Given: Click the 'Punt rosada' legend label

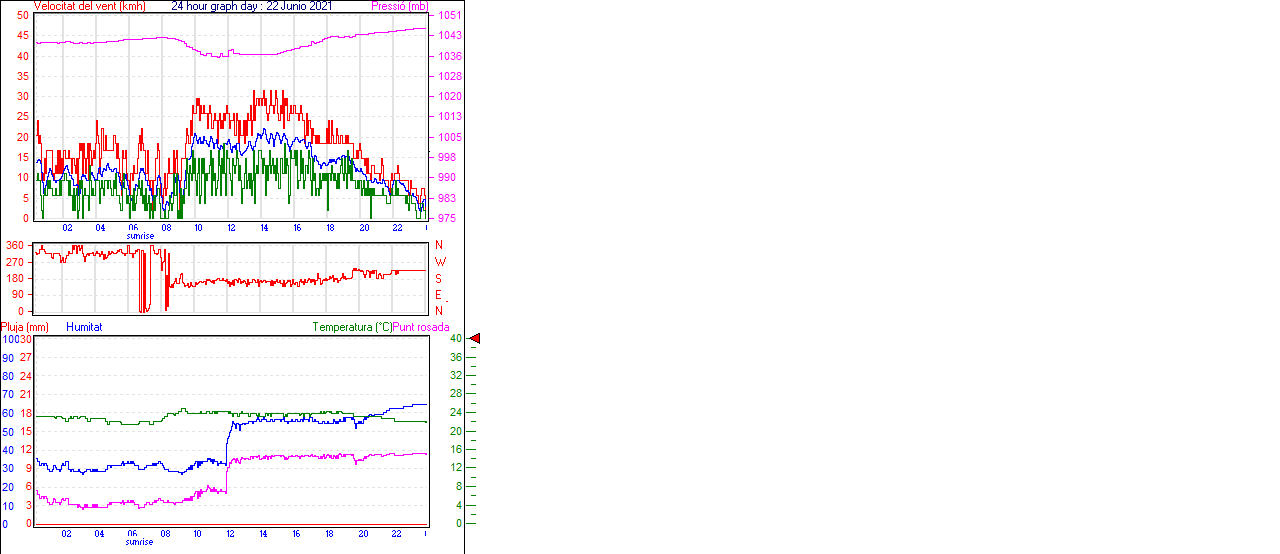Looking at the screenshot, I should [421, 327].
